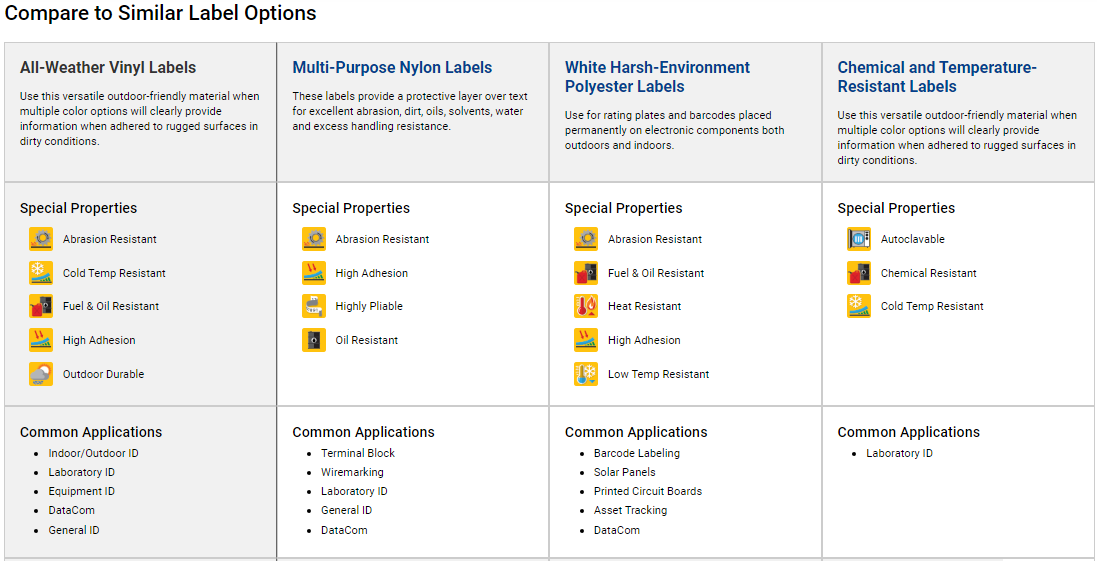Click the Chemical Resistant icon
This screenshot has height=561, width=1097.
(x=858, y=273)
